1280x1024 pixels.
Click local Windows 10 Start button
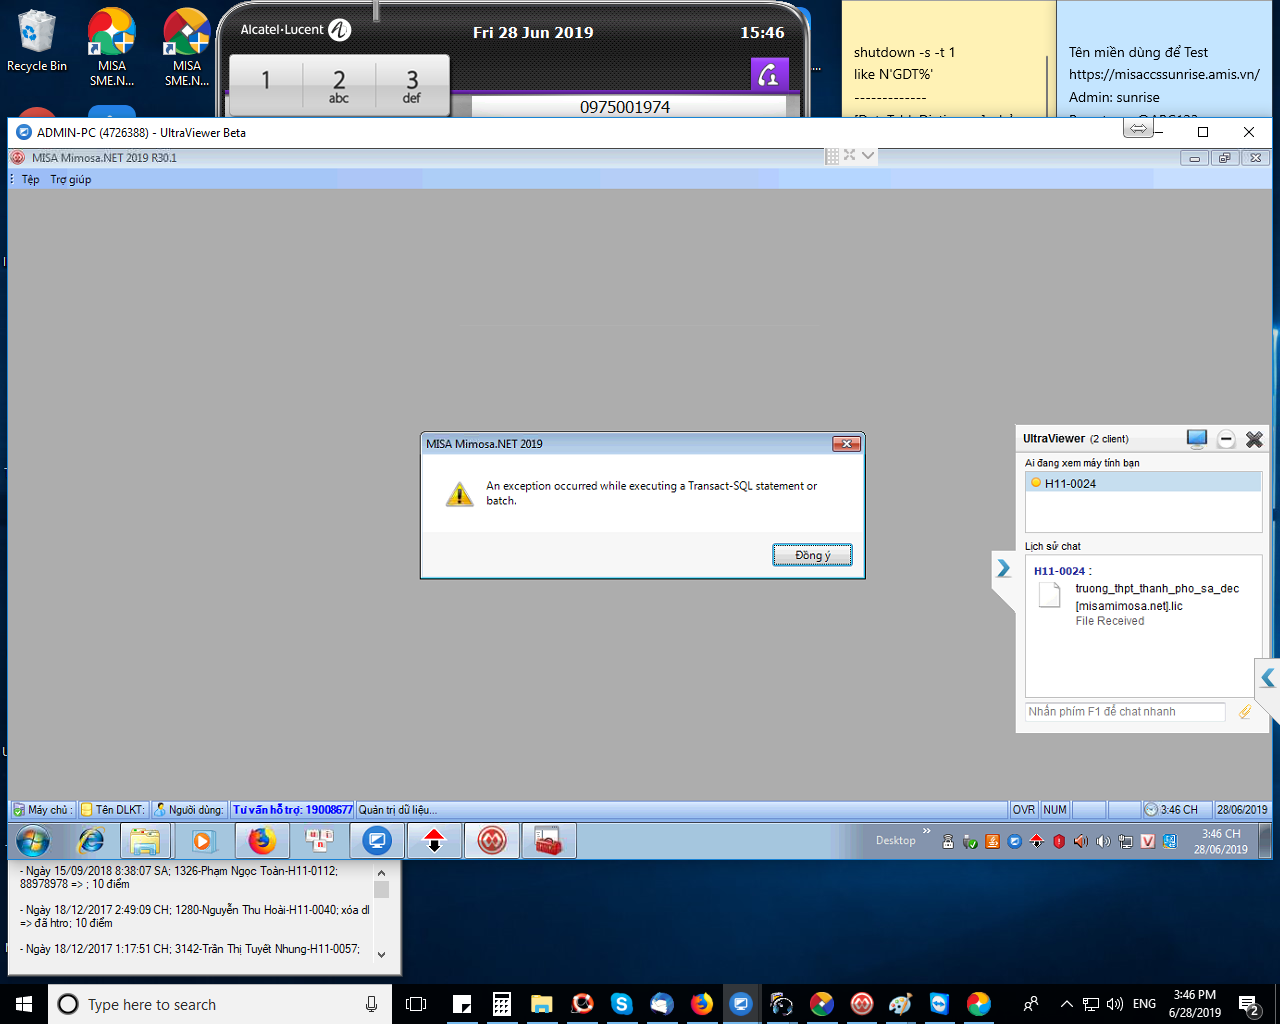pyautogui.click(x=24, y=1004)
